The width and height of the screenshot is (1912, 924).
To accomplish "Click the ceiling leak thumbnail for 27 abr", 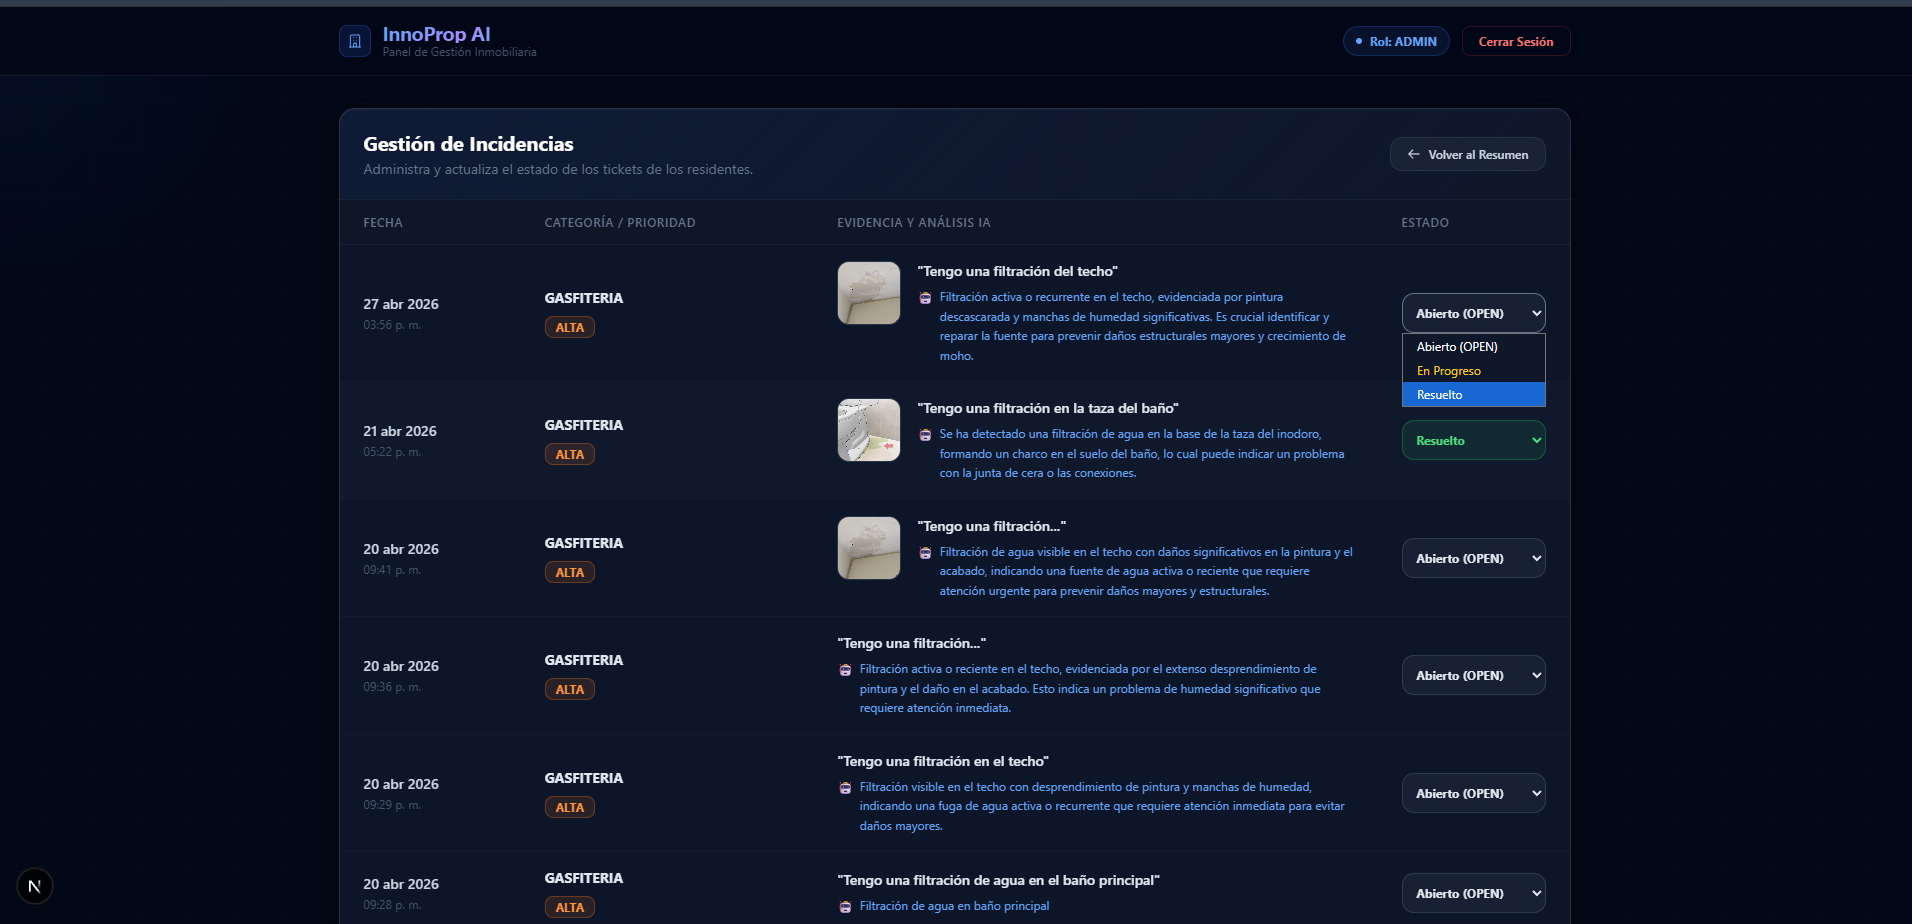I will (x=867, y=292).
